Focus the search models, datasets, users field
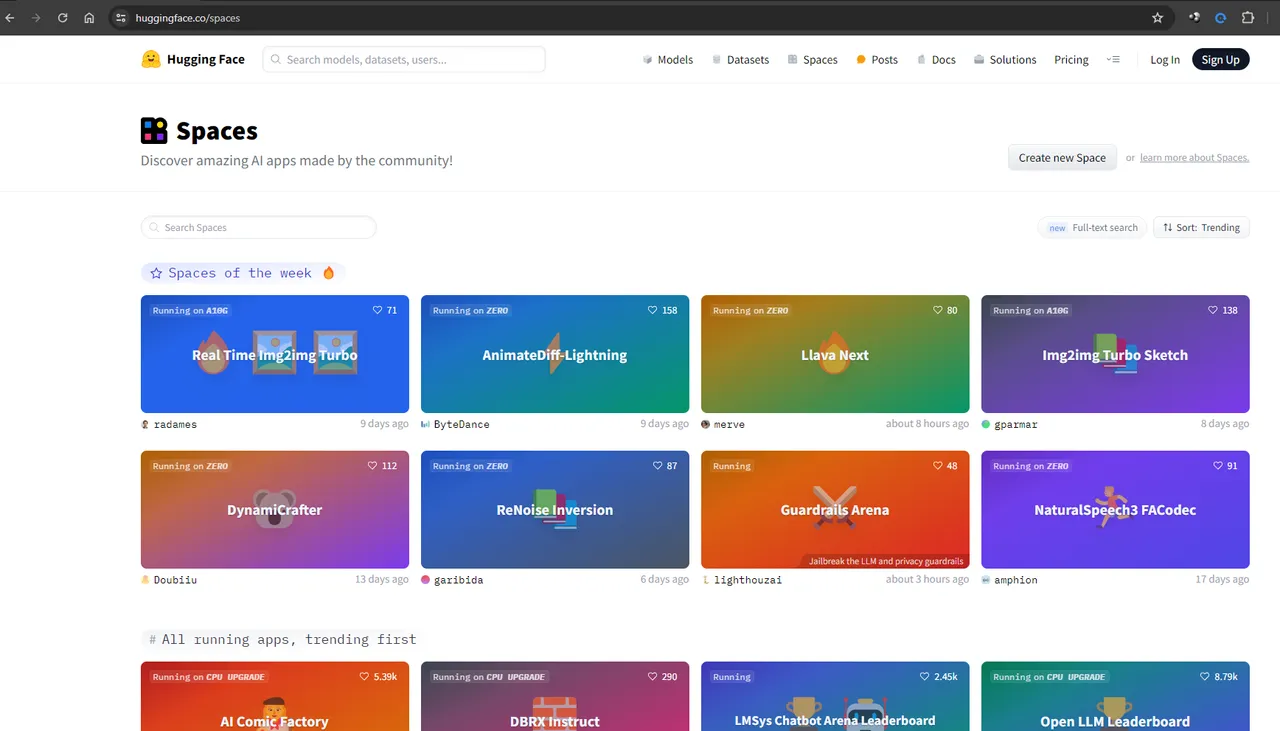The height and width of the screenshot is (731, 1280). (x=404, y=60)
